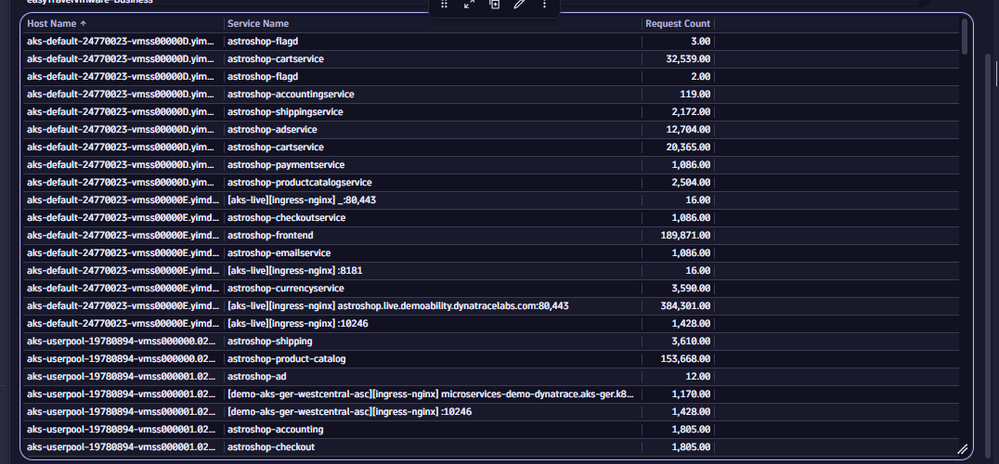Click the astroshop-ad service name
This screenshot has width=999, height=464.
[257, 377]
